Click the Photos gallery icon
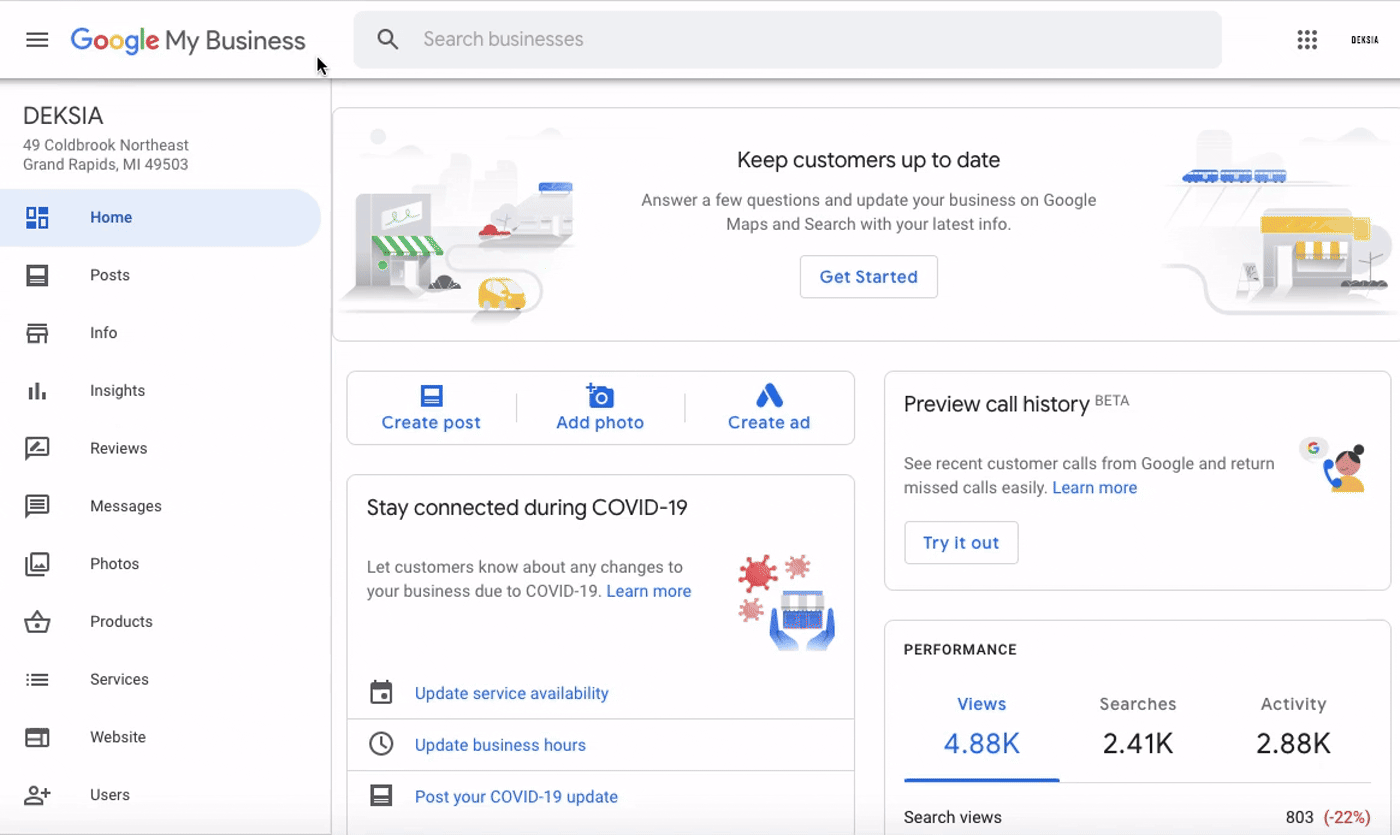 (37, 564)
